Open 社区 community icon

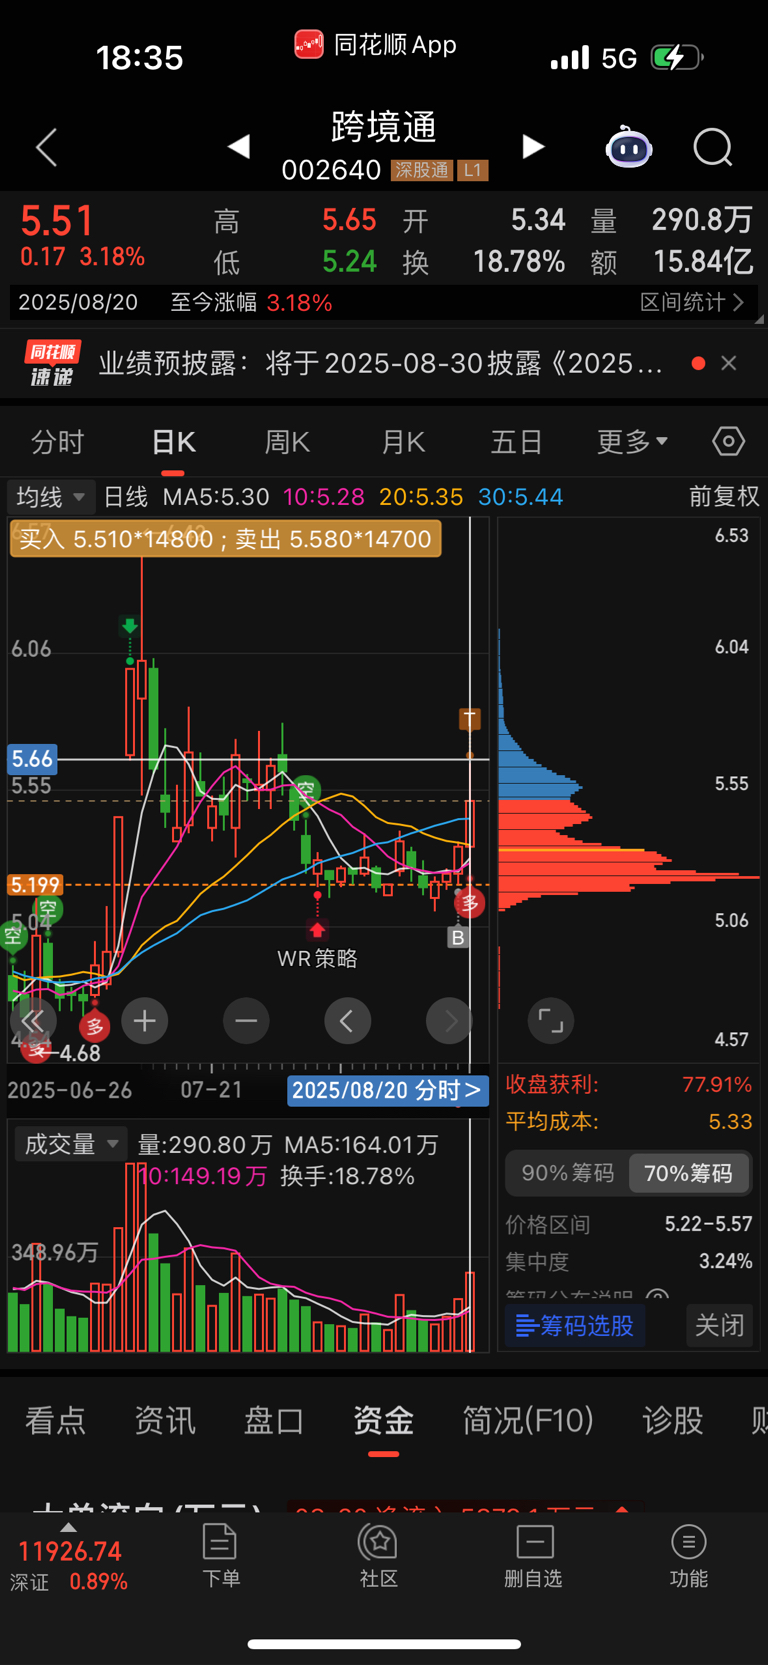pyautogui.click(x=379, y=1556)
